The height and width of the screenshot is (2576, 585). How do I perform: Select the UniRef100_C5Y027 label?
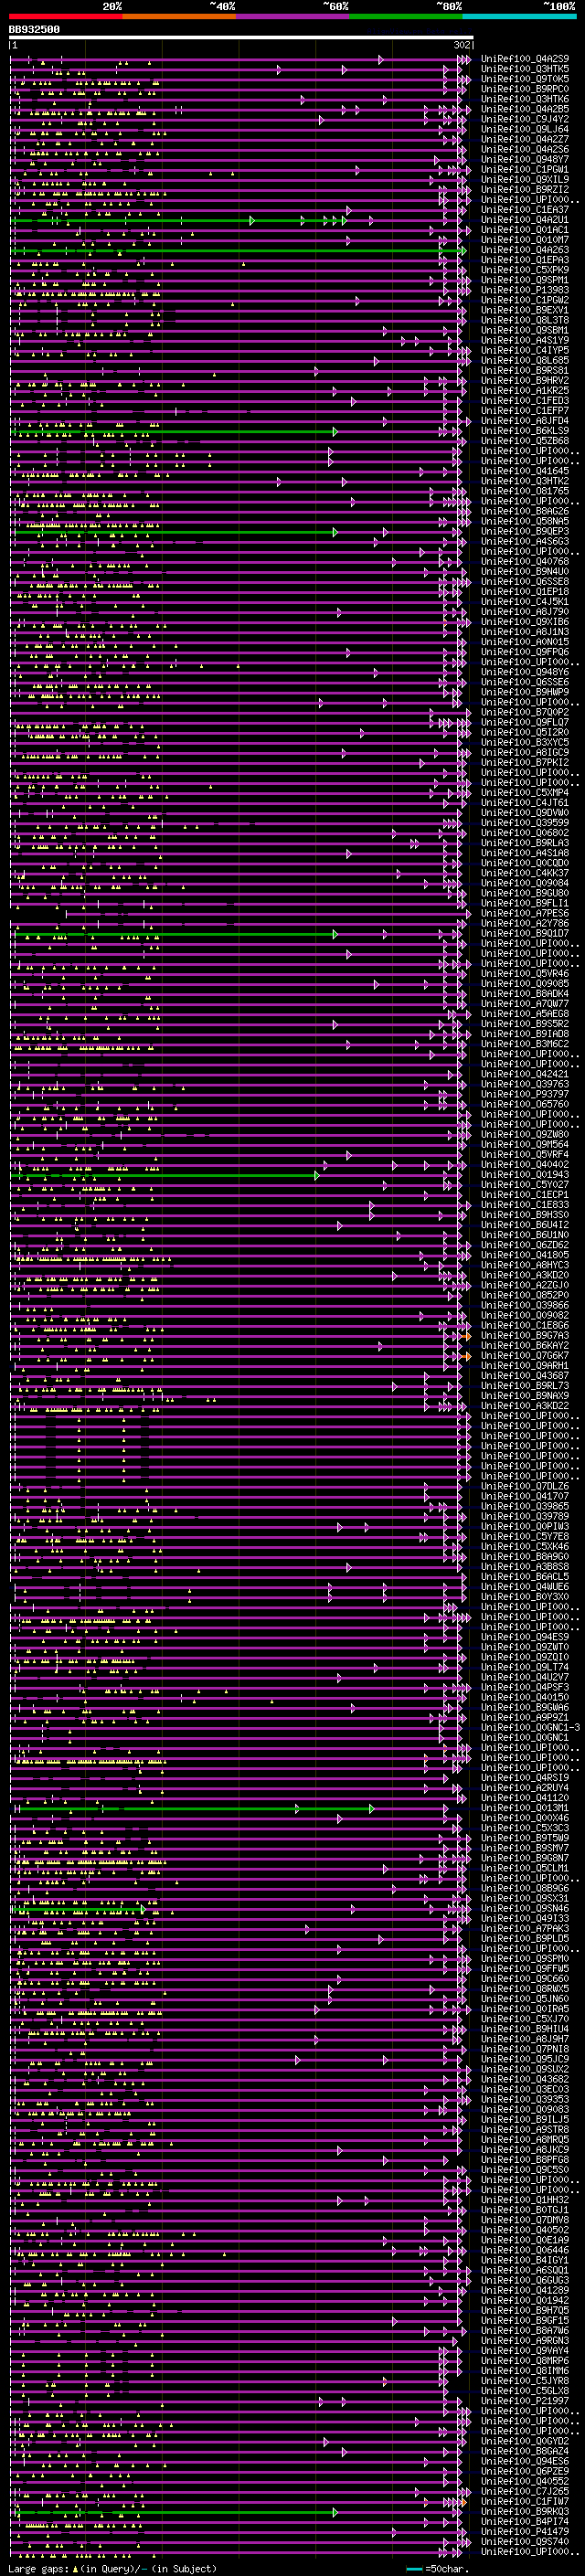(525, 1184)
